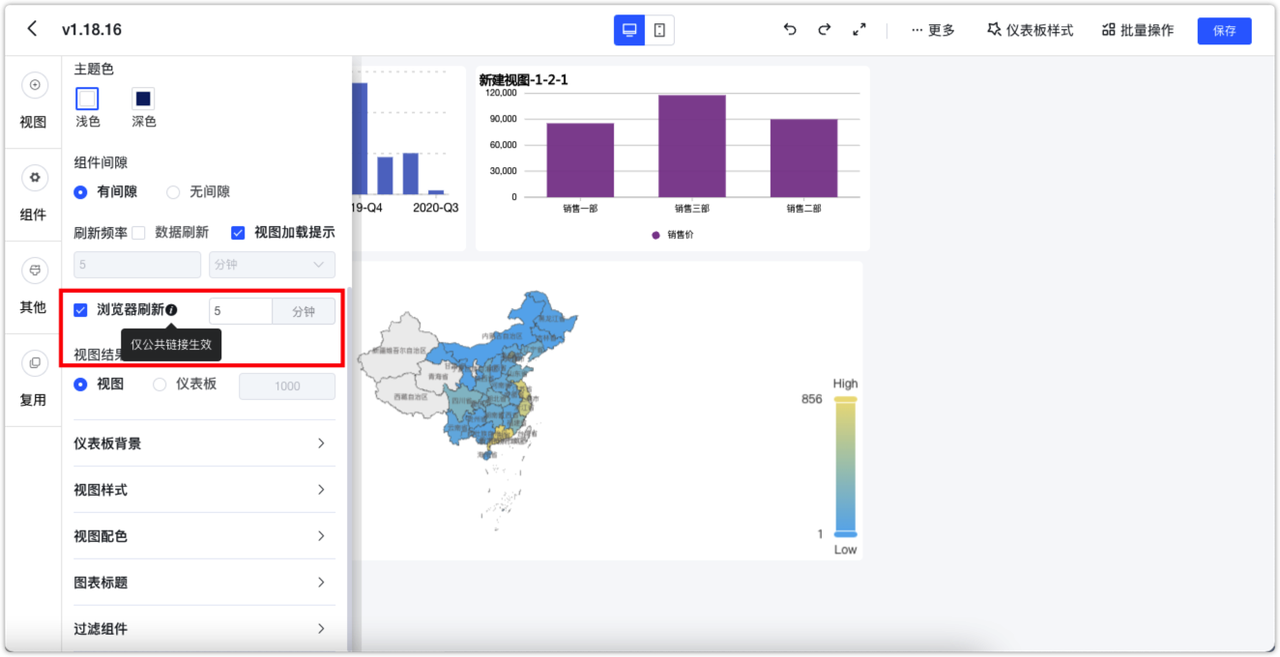Click the 销售二部 bar in chart
This screenshot has width=1280, height=657.
(804, 158)
